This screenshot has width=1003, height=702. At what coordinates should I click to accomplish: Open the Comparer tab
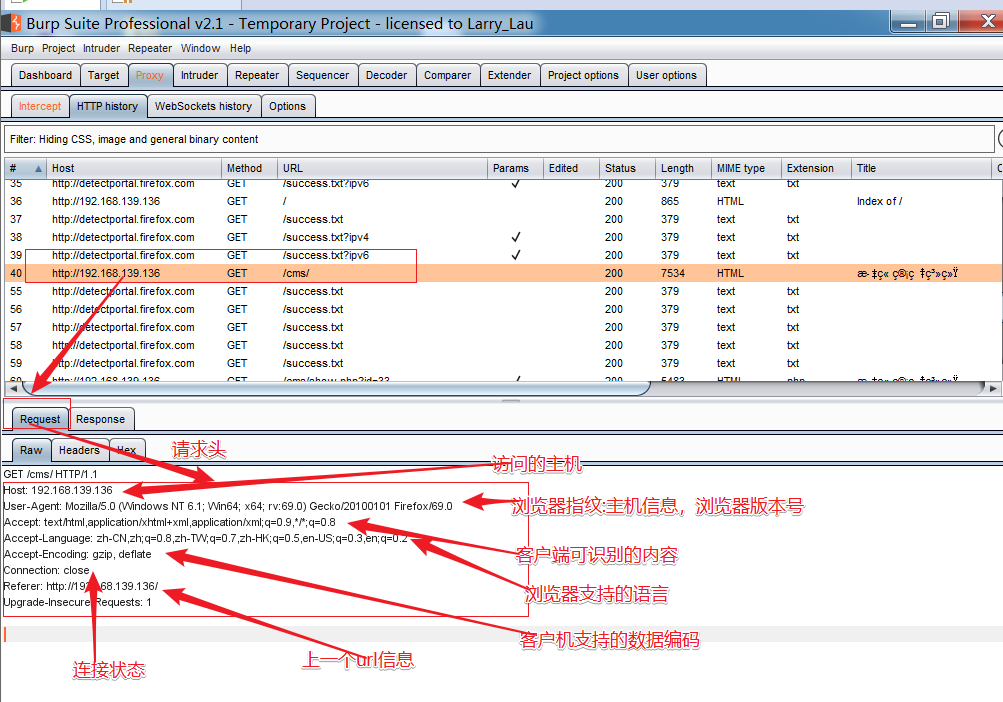447,75
